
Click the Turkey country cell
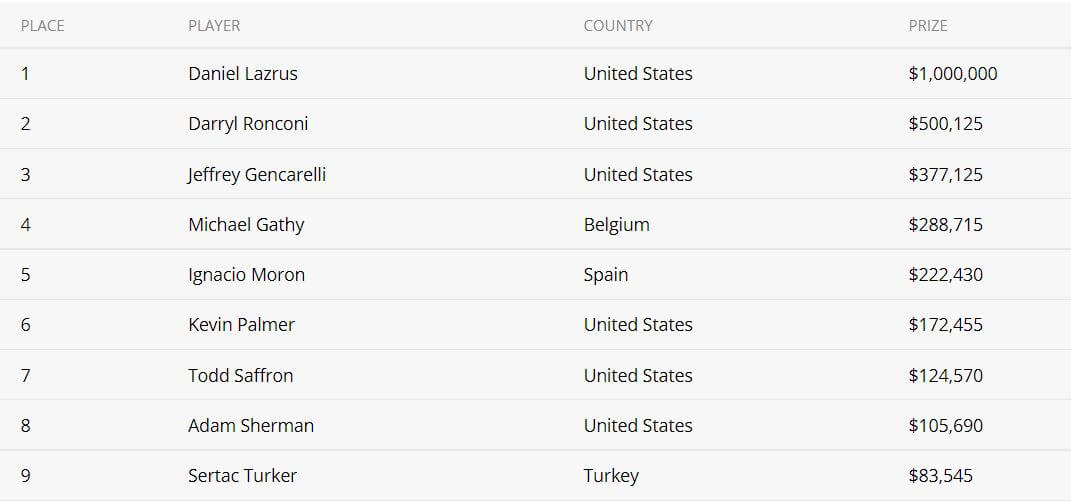pos(611,476)
